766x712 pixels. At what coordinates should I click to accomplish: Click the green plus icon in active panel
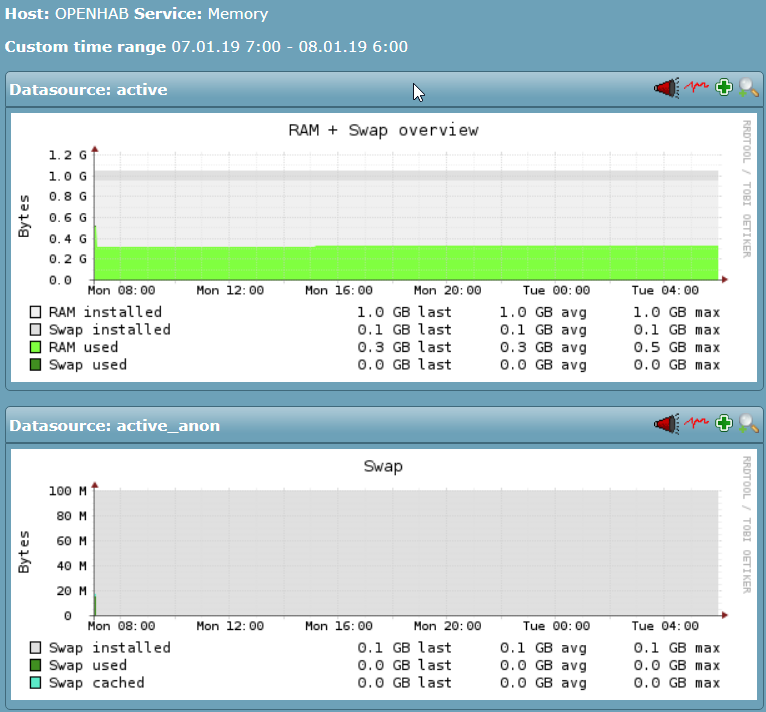point(725,88)
